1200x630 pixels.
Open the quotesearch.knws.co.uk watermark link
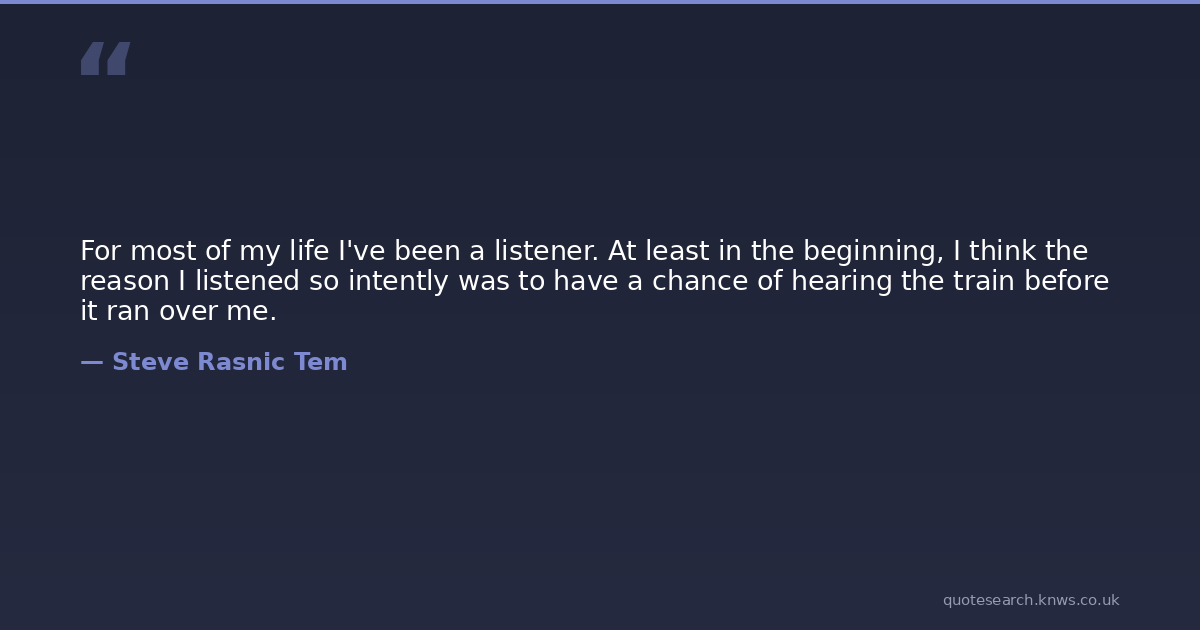[x=1030, y=600]
